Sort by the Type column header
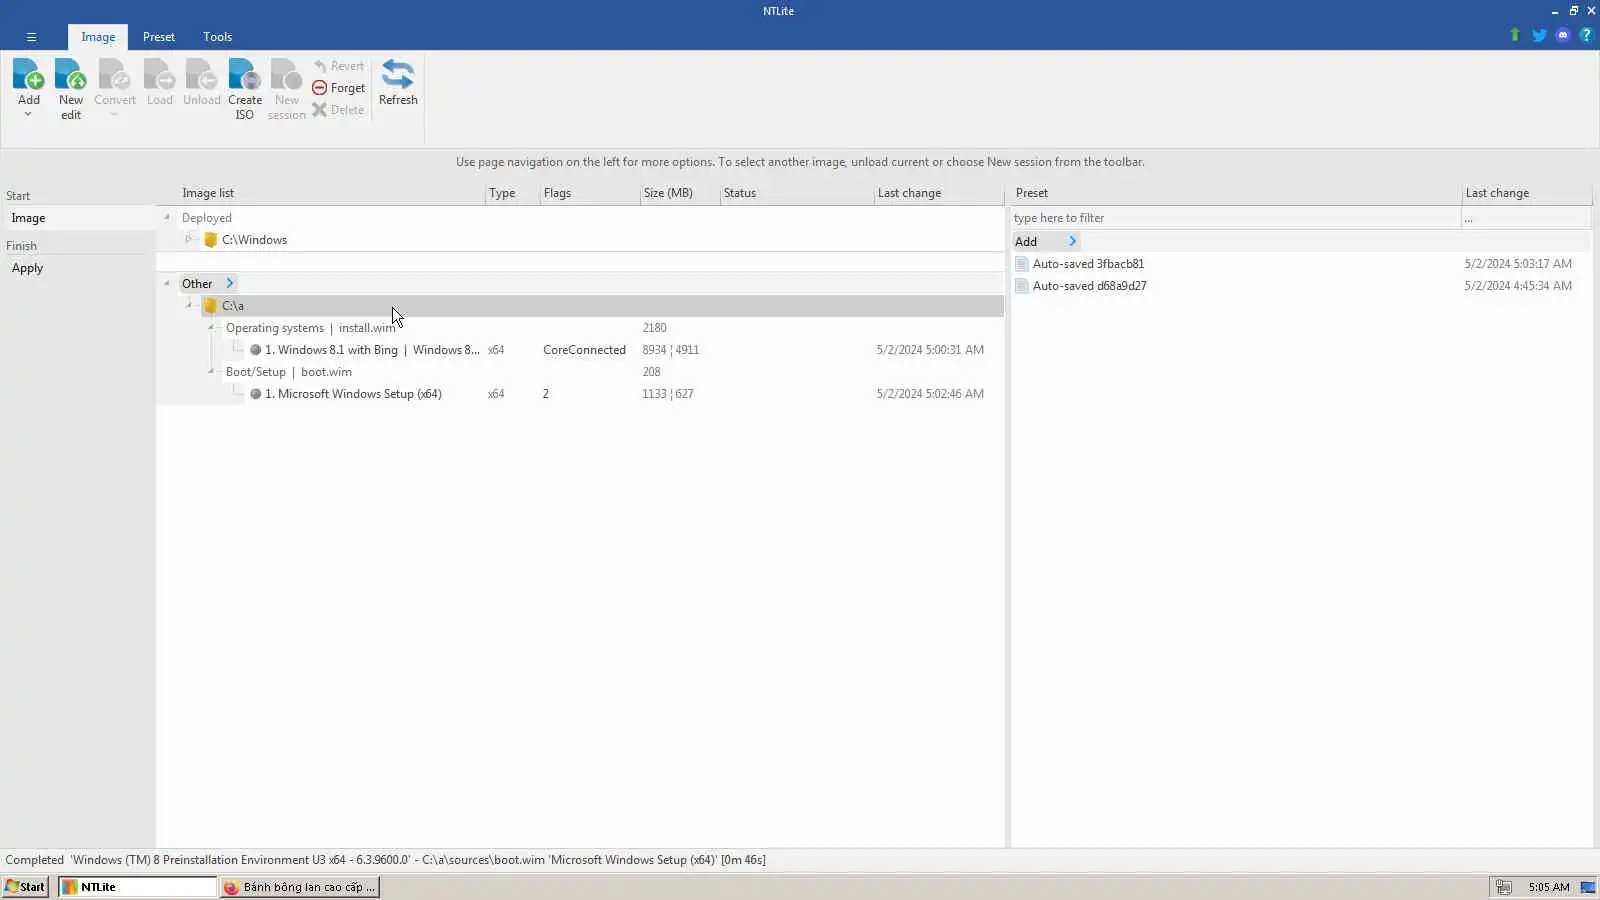The width and height of the screenshot is (1600, 900). [x=502, y=193]
